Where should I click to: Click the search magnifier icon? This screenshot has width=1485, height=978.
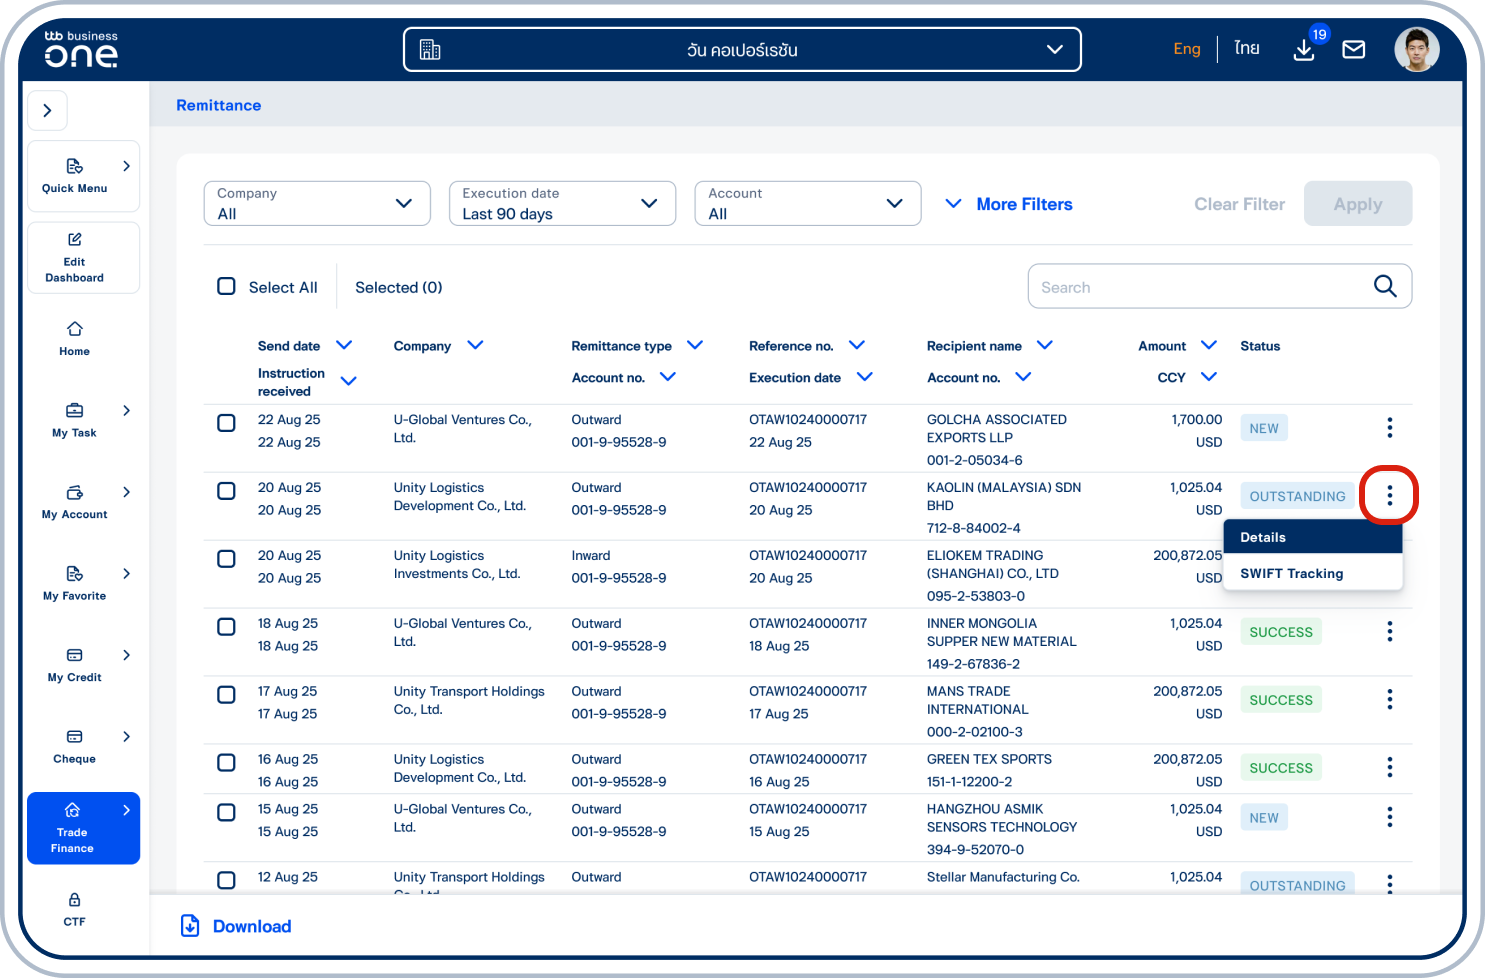click(1385, 286)
